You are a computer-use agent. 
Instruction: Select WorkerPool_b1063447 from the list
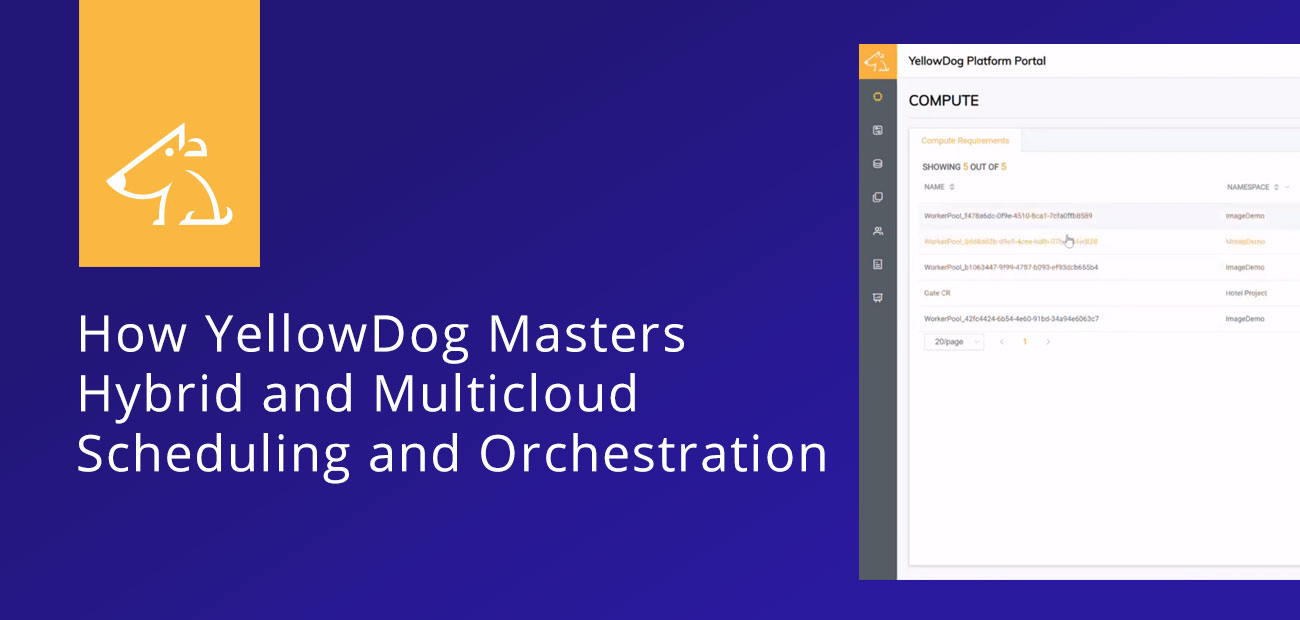1010,267
